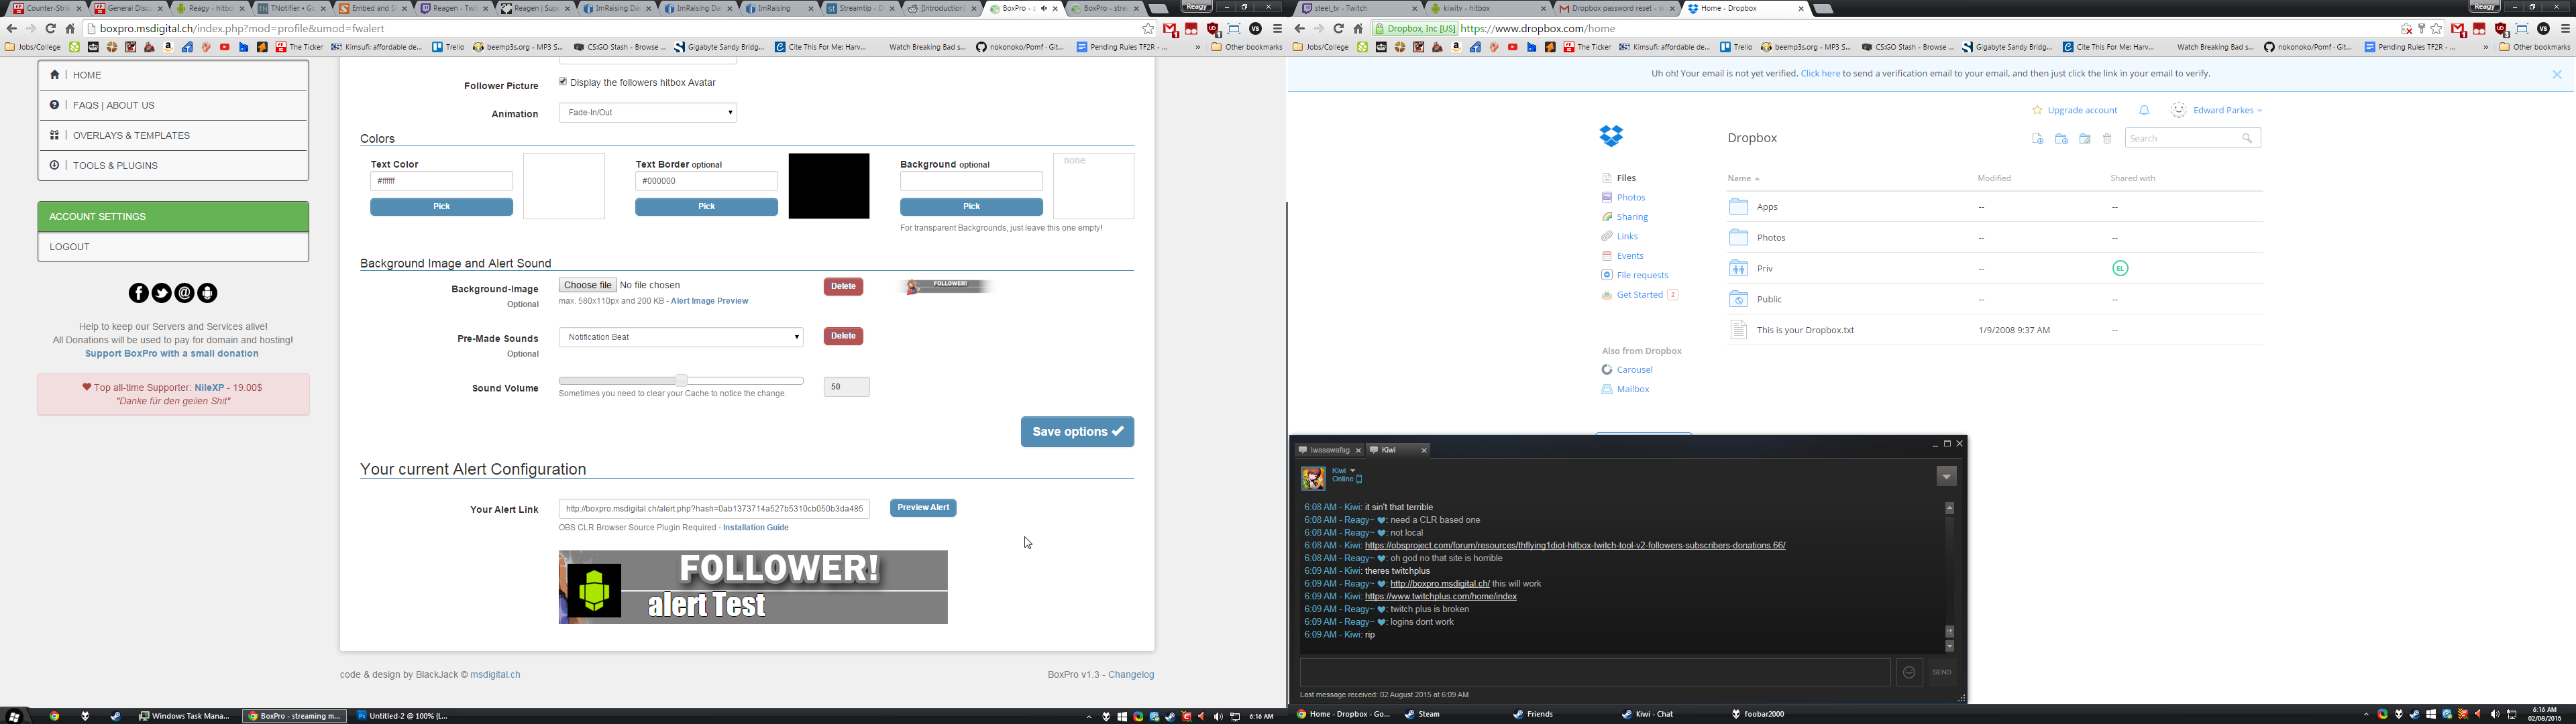Mute the BoxPro tab audio icon

(1043, 8)
